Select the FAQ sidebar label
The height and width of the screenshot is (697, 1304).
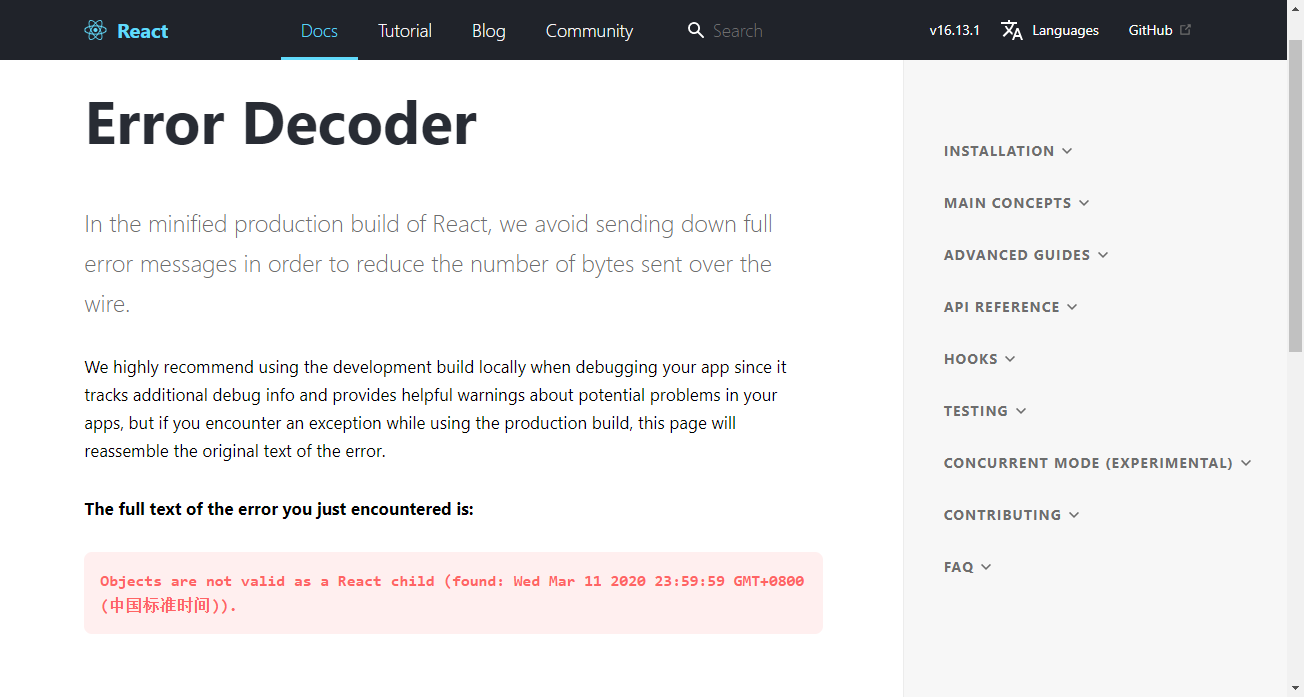coord(959,567)
